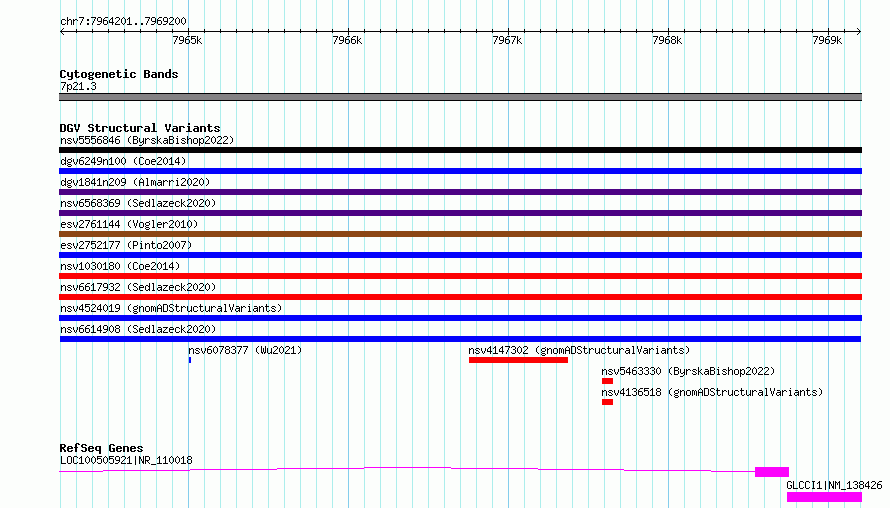The width and height of the screenshot is (890, 508).
Task: Open the Cytogenetic Bands track heading
Action: 119,74
